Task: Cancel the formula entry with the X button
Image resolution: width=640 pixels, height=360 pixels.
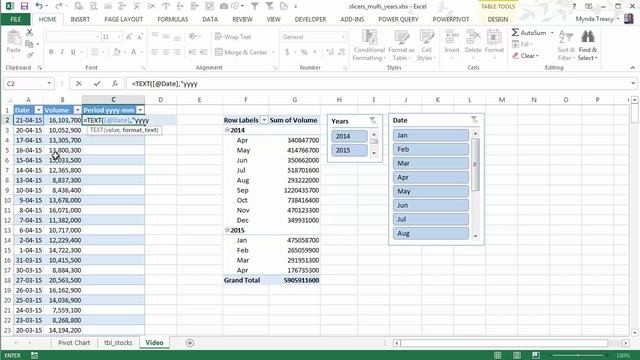Action: coord(78,84)
